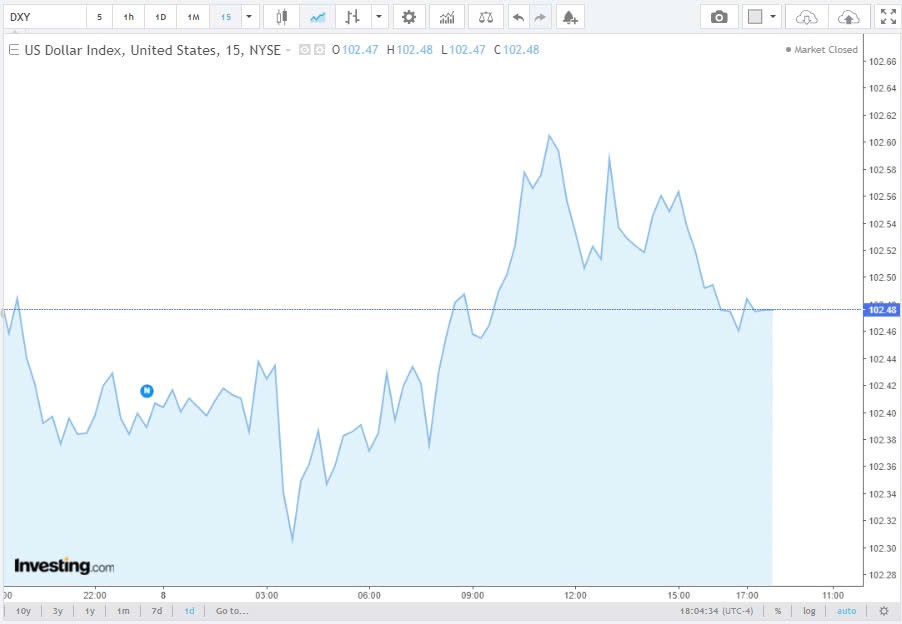Open the indicators icon on the toolbar
902x624 pixels.
click(x=446, y=16)
